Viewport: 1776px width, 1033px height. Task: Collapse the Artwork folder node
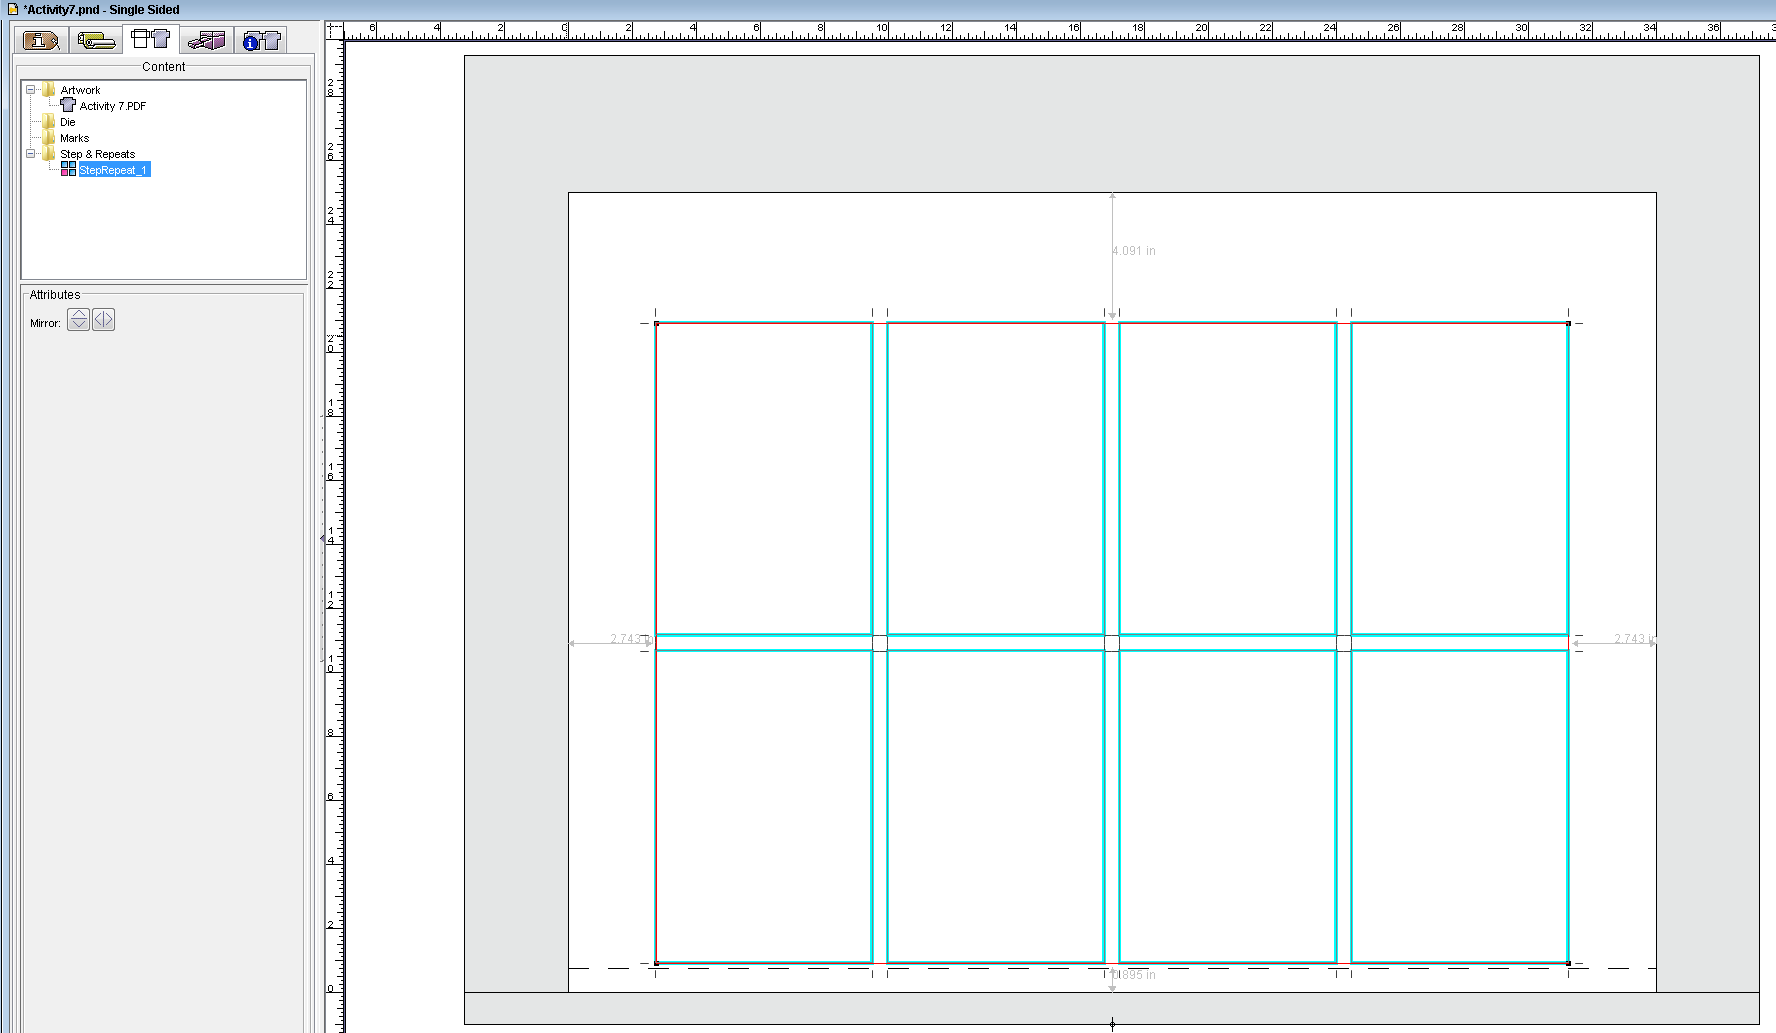tap(30, 90)
